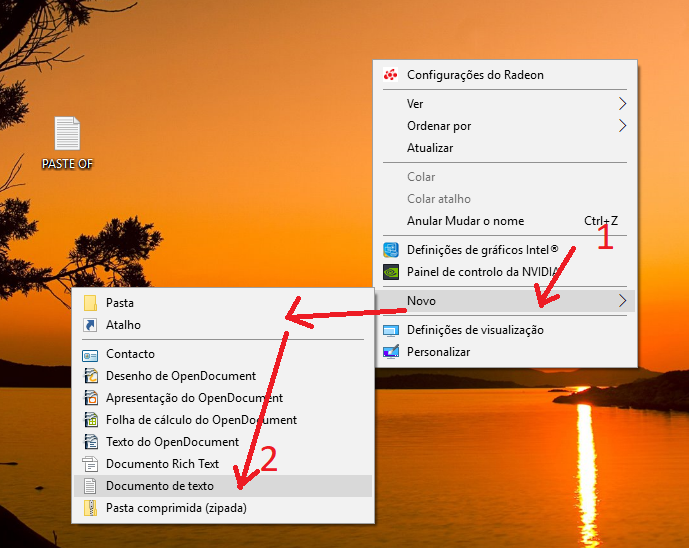
Task: Choose Personalizar from the context menu
Action: tap(505, 352)
